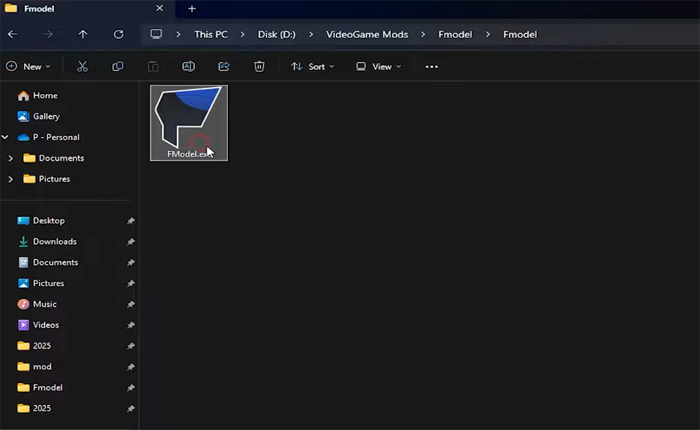Add a new tab with plus button
Viewport: 700px width, 430px height.
pyautogui.click(x=192, y=8)
